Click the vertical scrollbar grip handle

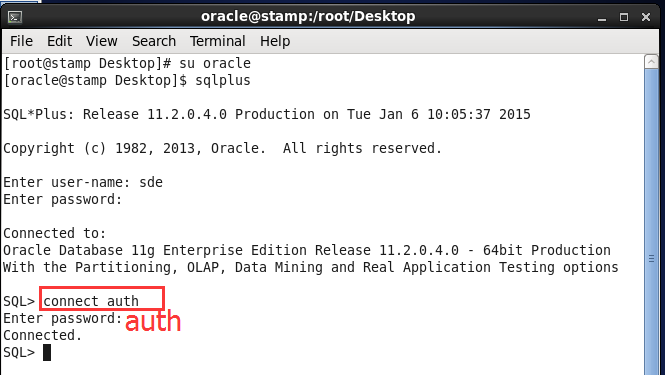tap(651, 258)
